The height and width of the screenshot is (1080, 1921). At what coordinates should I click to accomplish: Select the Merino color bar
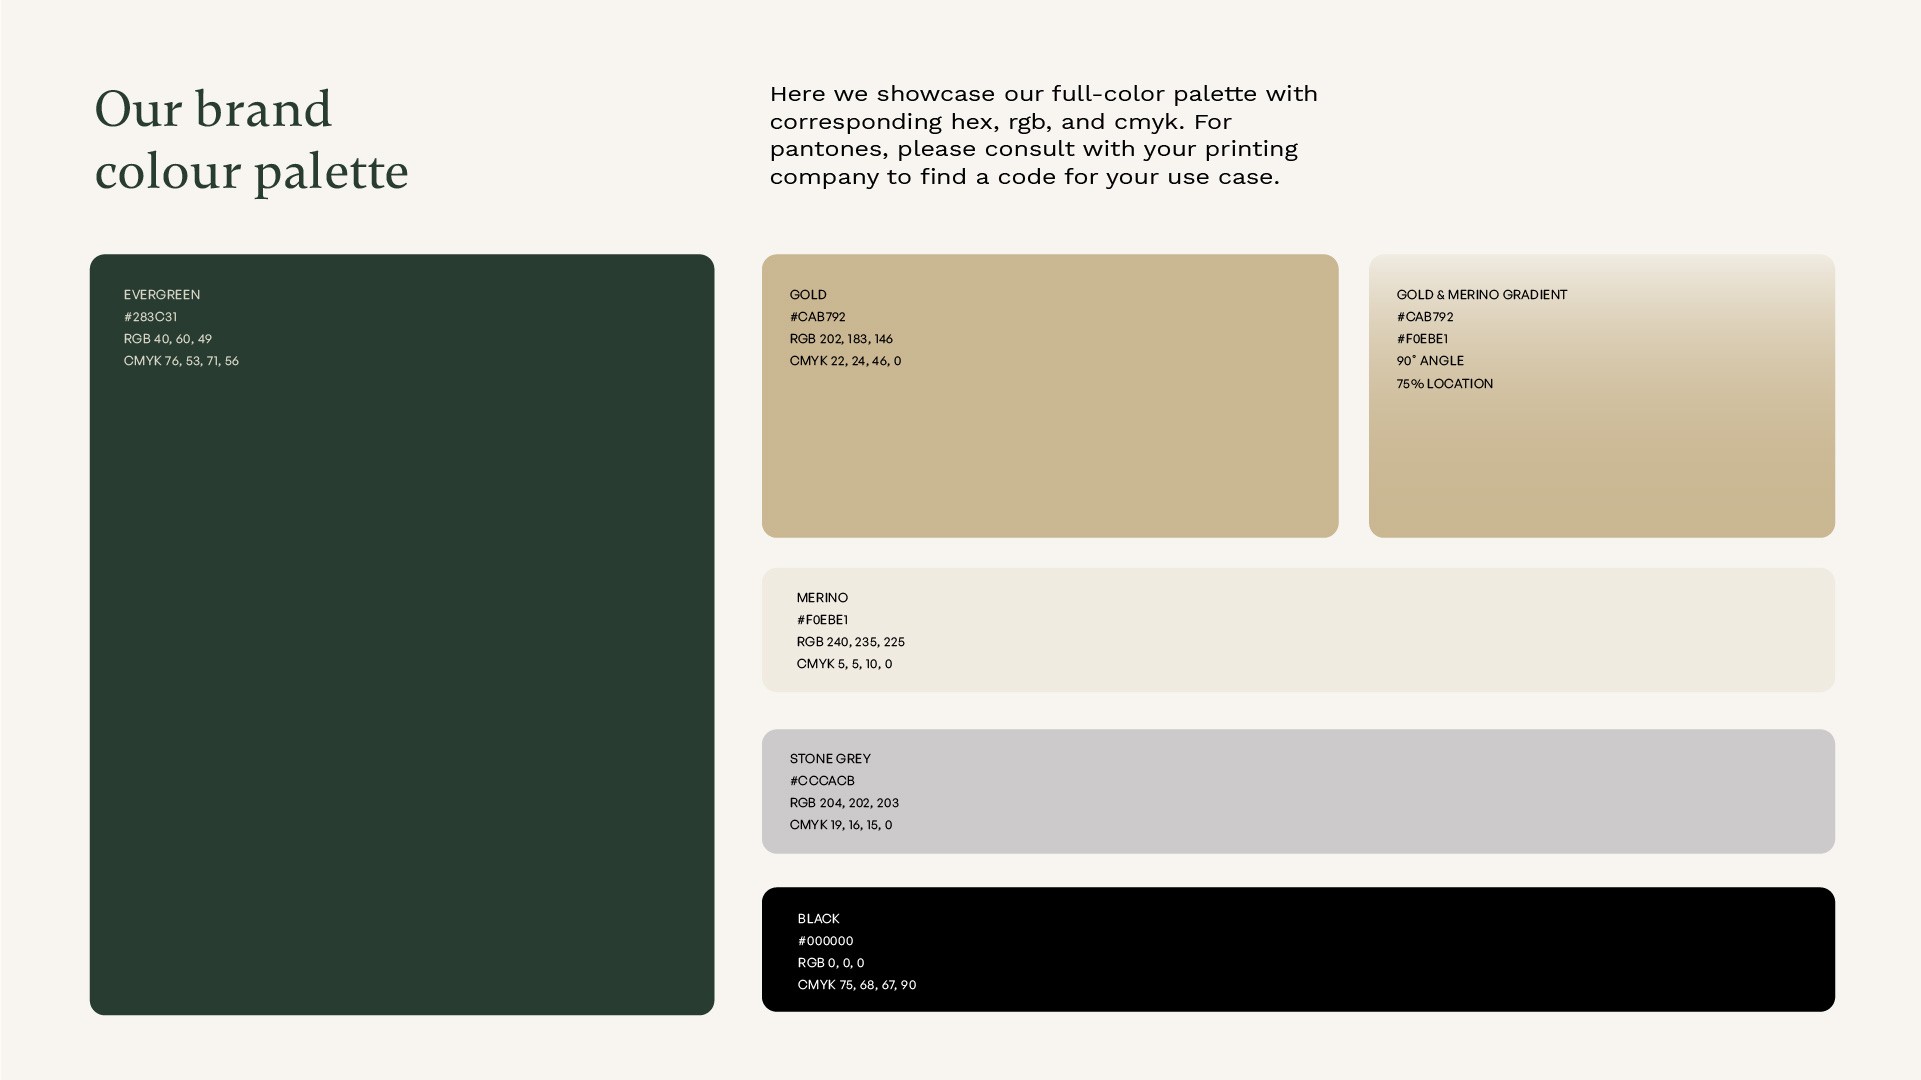[x=1300, y=630]
